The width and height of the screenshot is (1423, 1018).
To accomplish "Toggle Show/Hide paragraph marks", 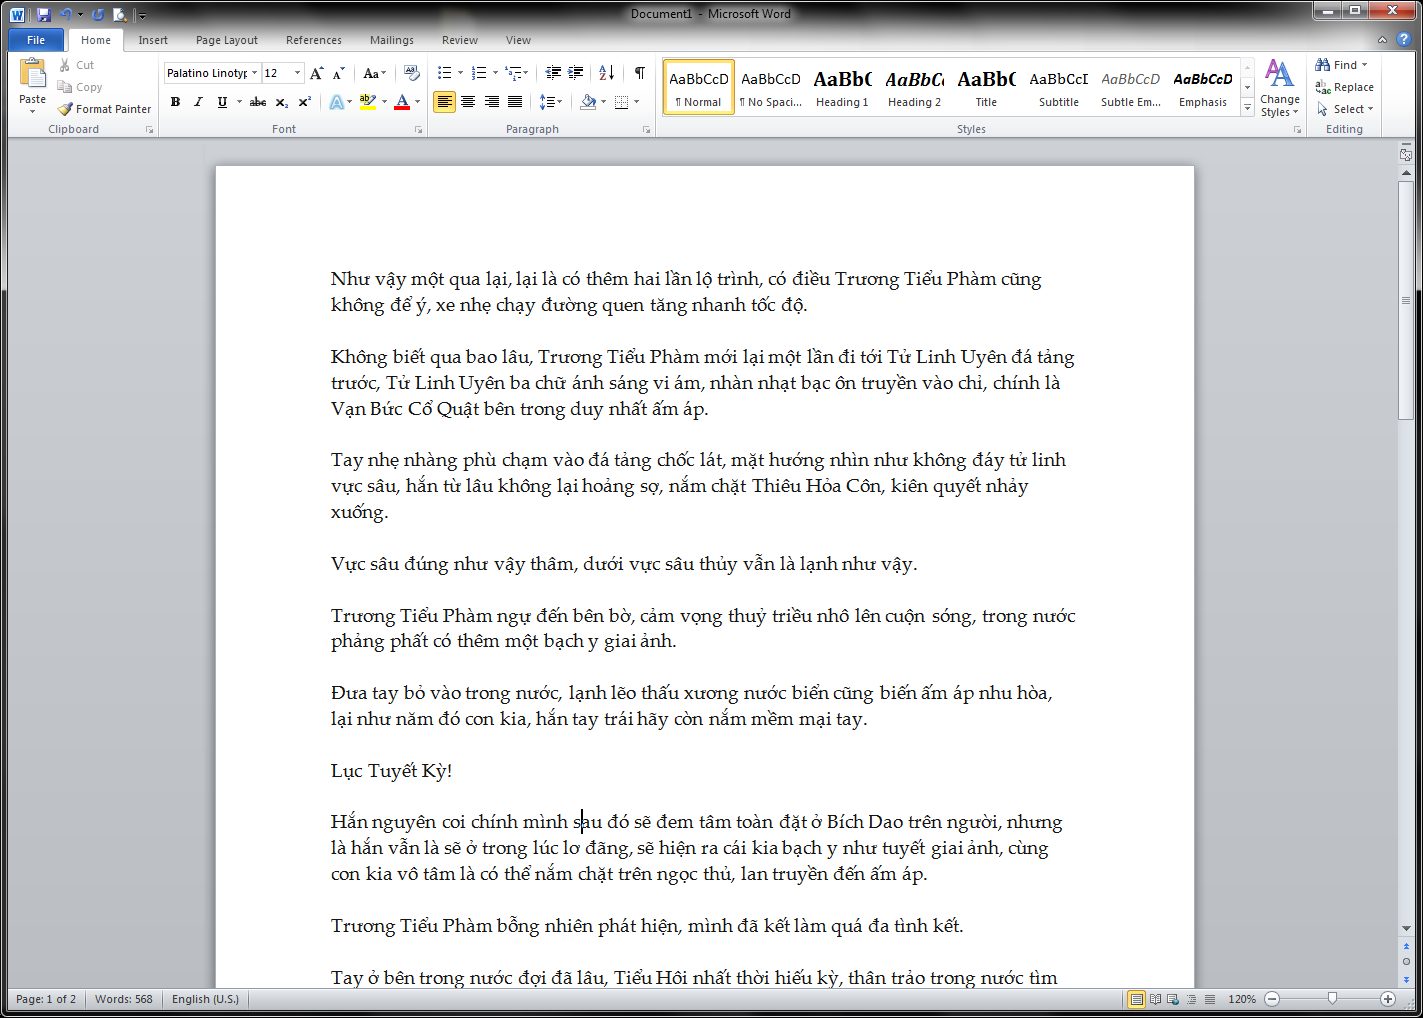I will [x=639, y=73].
